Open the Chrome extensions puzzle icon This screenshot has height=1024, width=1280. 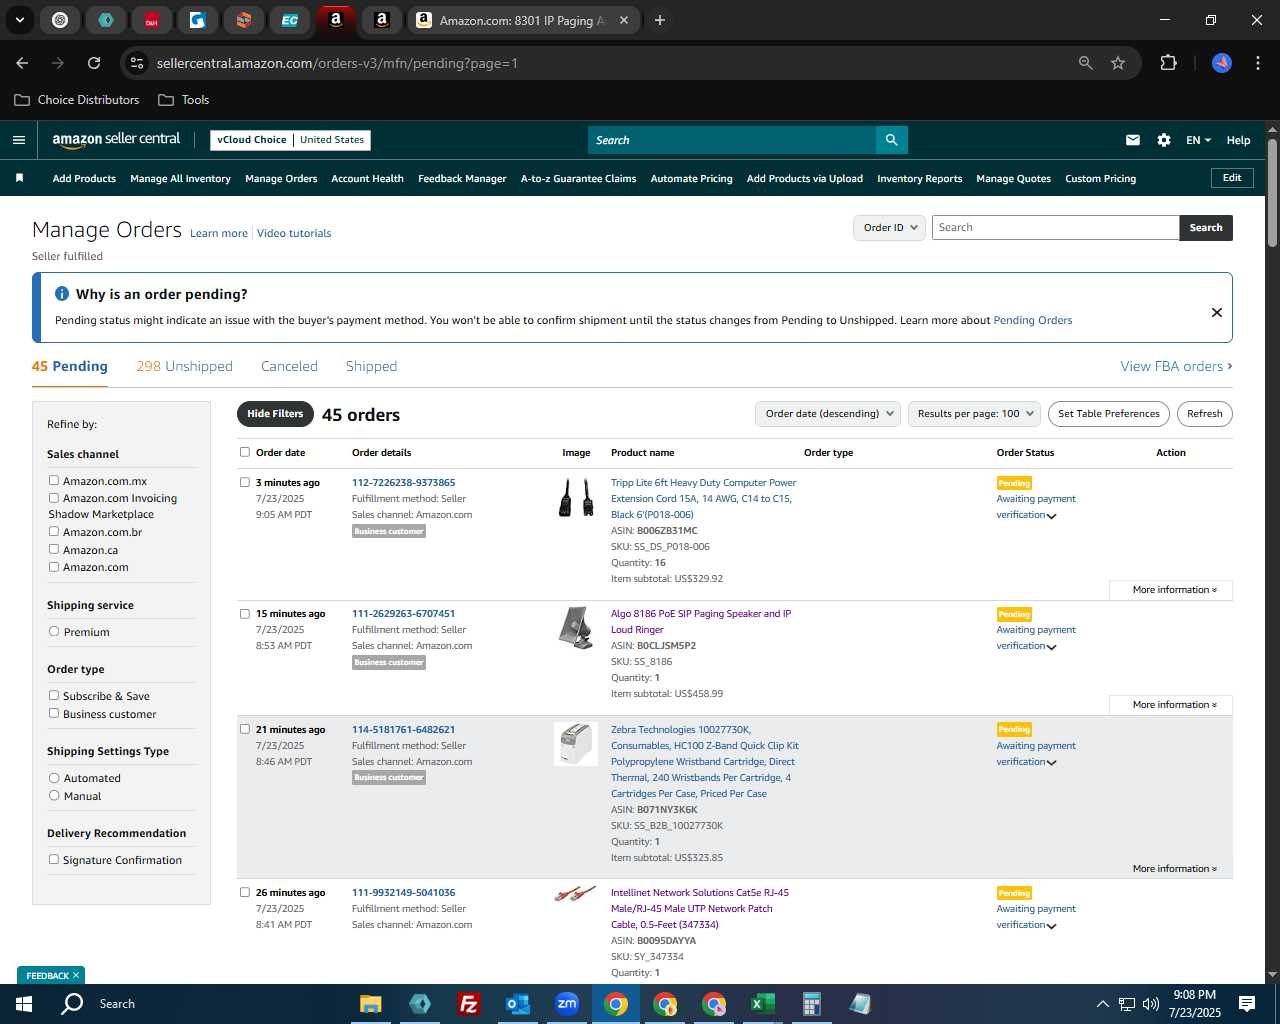click(1168, 63)
